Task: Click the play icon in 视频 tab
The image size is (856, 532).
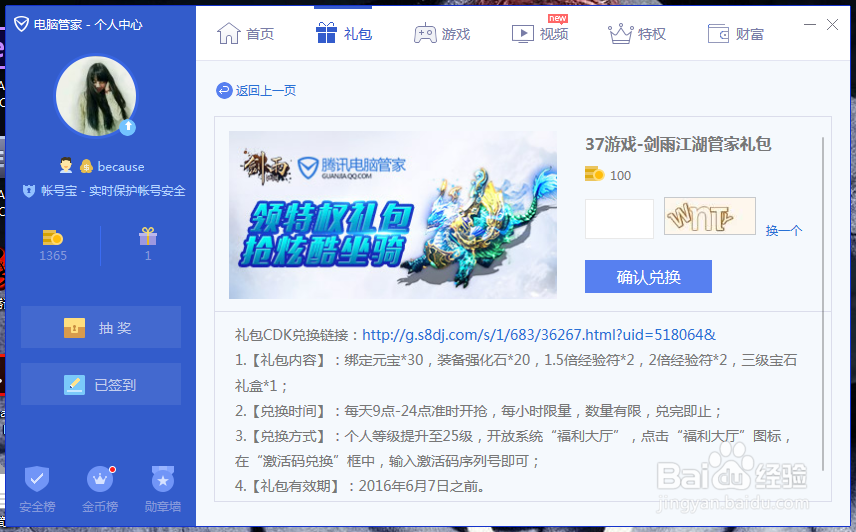Action: 522,34
